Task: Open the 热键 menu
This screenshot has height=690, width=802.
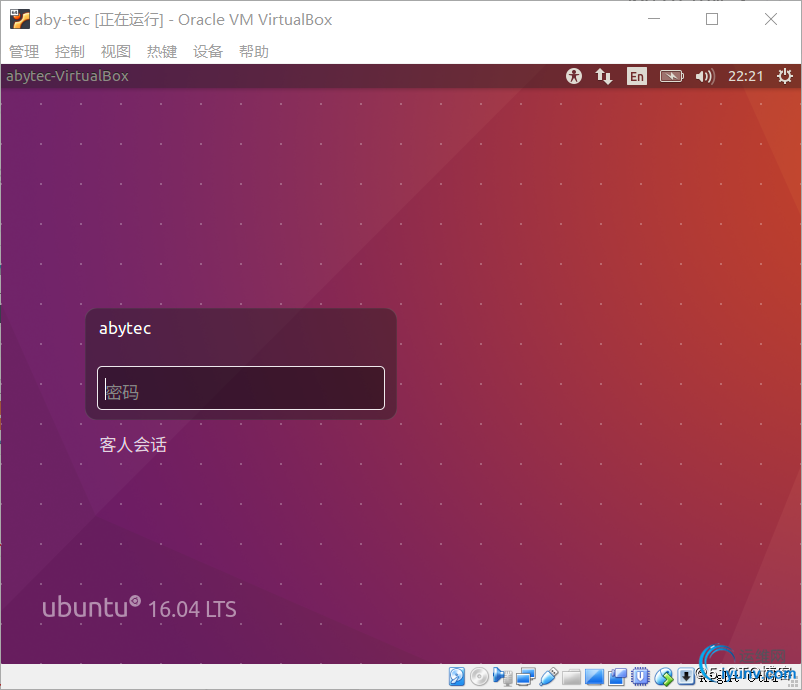Action: [x=162, y=51]
